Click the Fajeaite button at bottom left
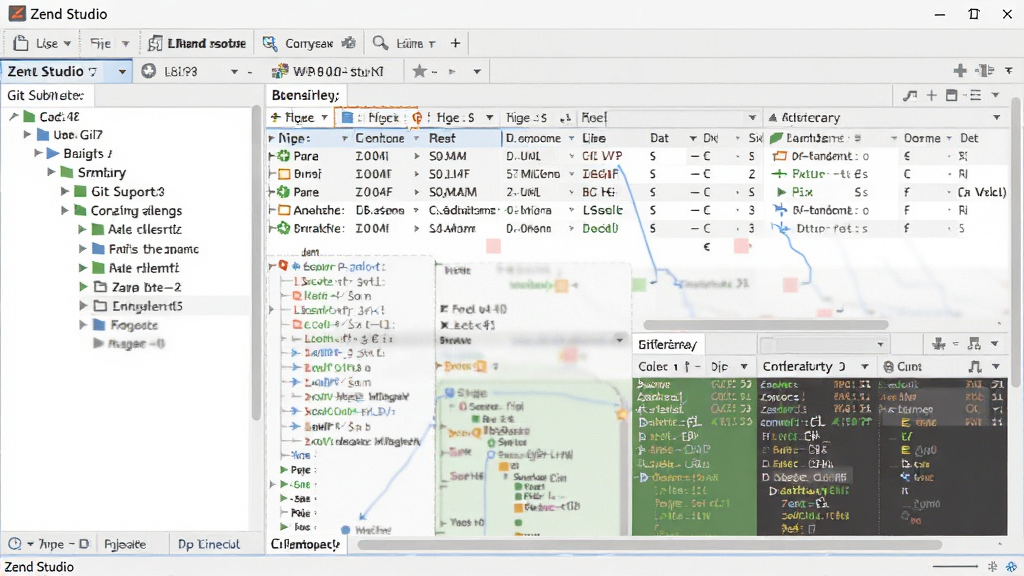 [125, 544]
